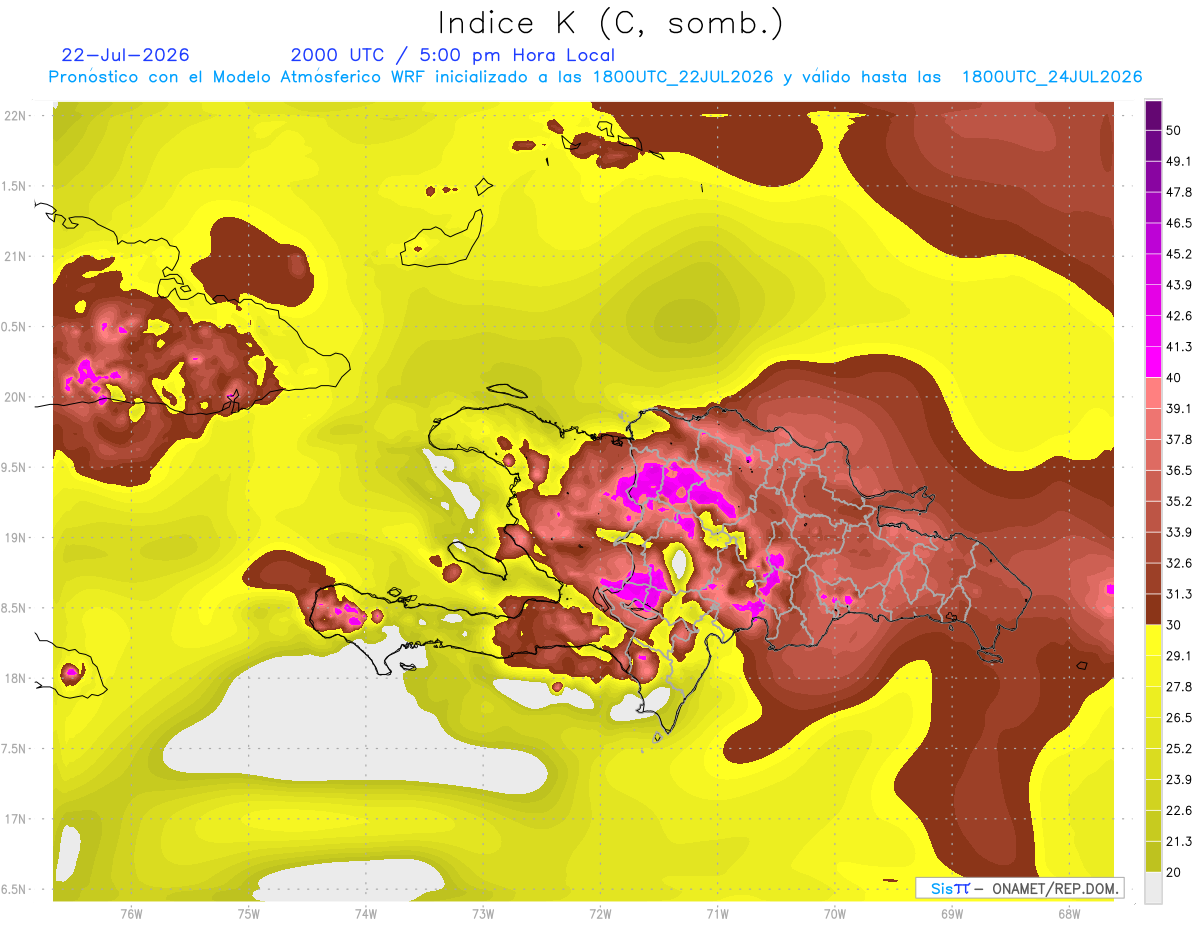Image resolution: width=1200 pixels, height=927 pixels.
Task: Click the legend value '22.6'
Action: (x=1179, y=810)
